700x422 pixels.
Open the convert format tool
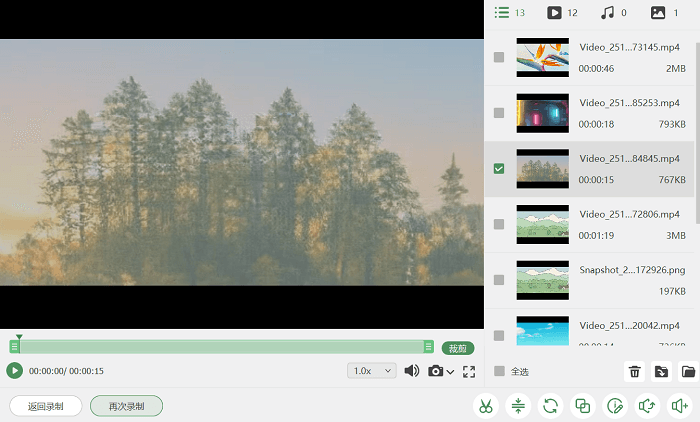(550, 406)
